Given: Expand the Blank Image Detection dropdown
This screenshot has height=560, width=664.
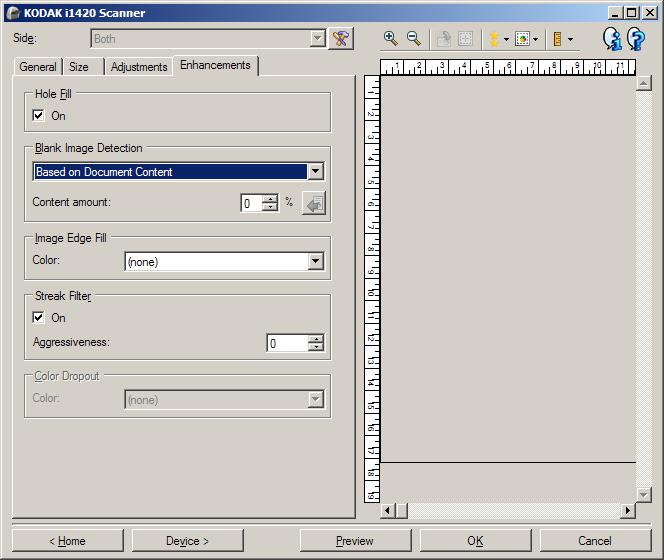Looking at the screenshot, I should point(315,172).
